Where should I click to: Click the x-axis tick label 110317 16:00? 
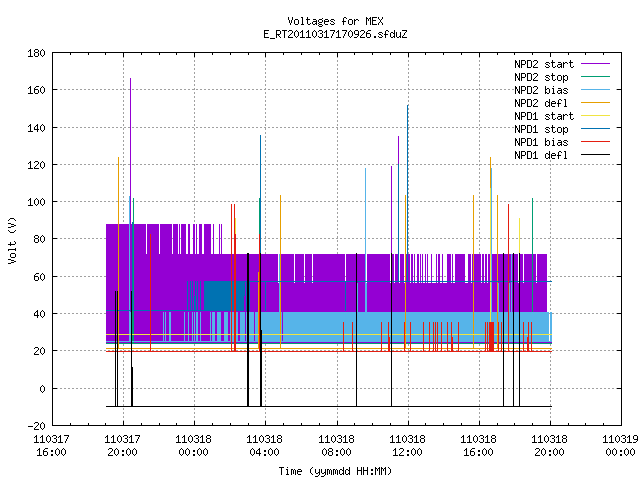pyautogui.click(x=51, y=446)
